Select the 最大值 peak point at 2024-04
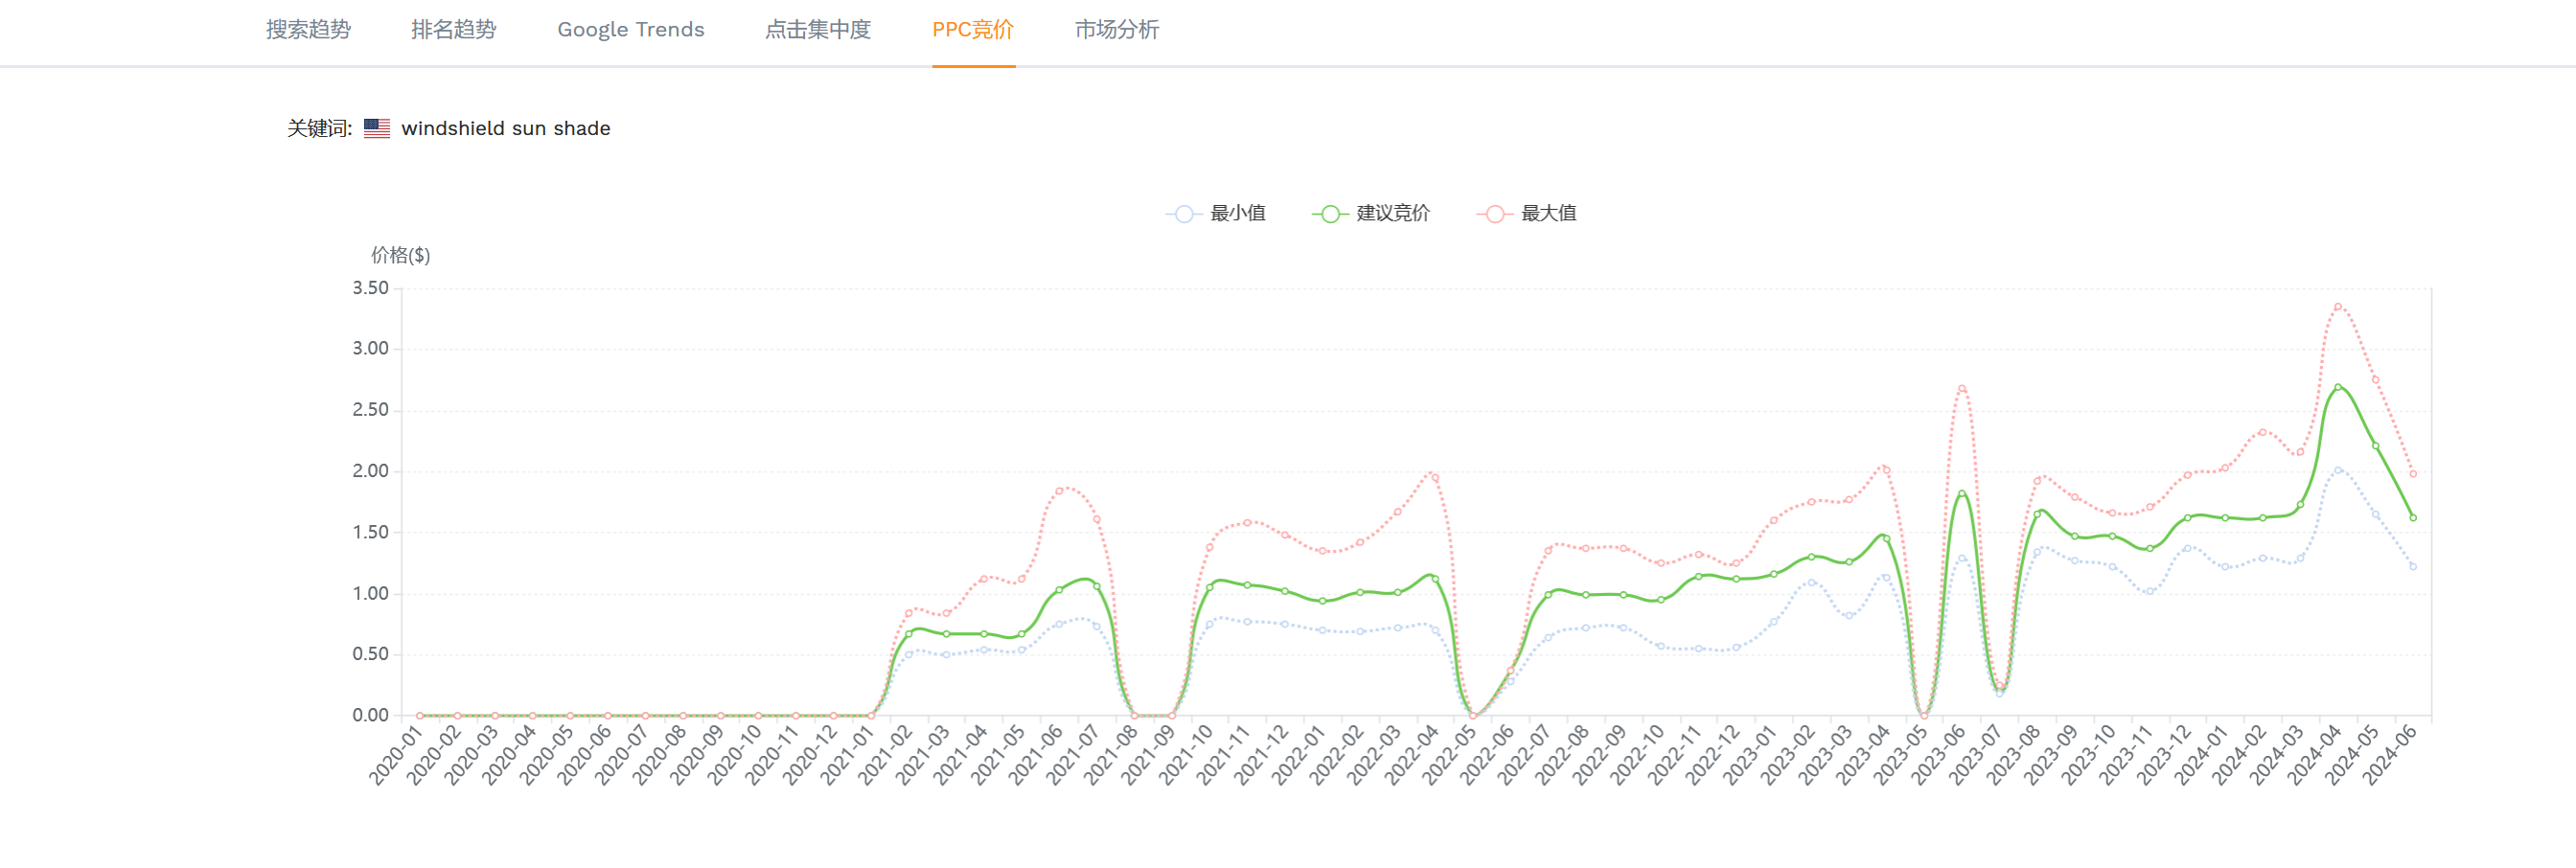Image resolution: width=2576 pixels, height=868 pixels. click(2337, 307)
